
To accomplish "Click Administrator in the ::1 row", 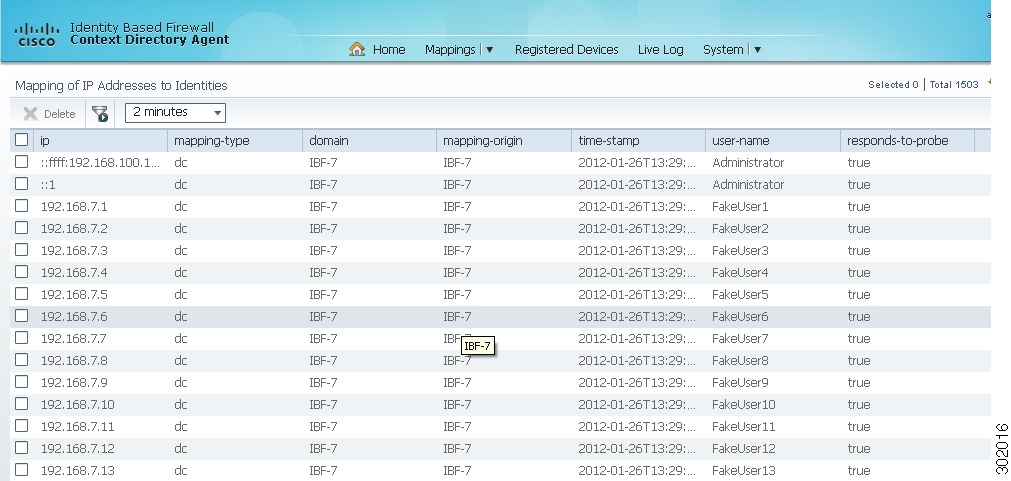I will coord(748,185).
